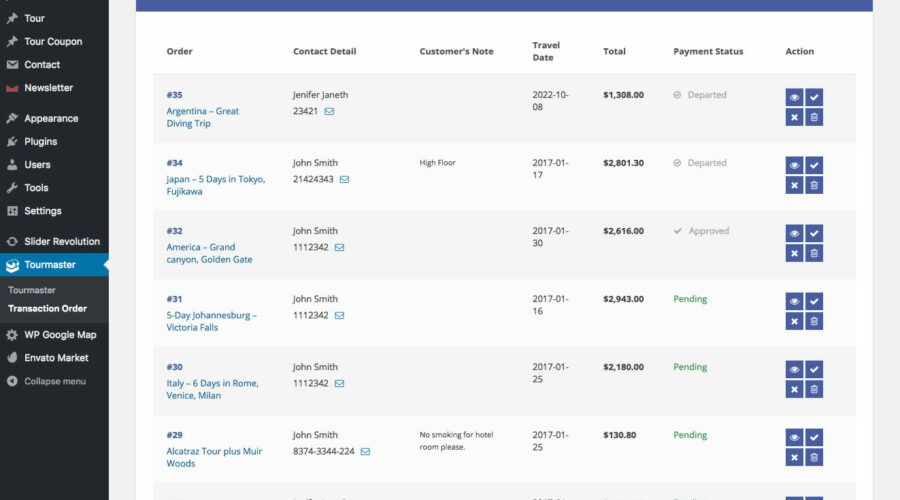Open Transaction Order submenu item
This screenshot has width=900, height=500.
(47, 309)
